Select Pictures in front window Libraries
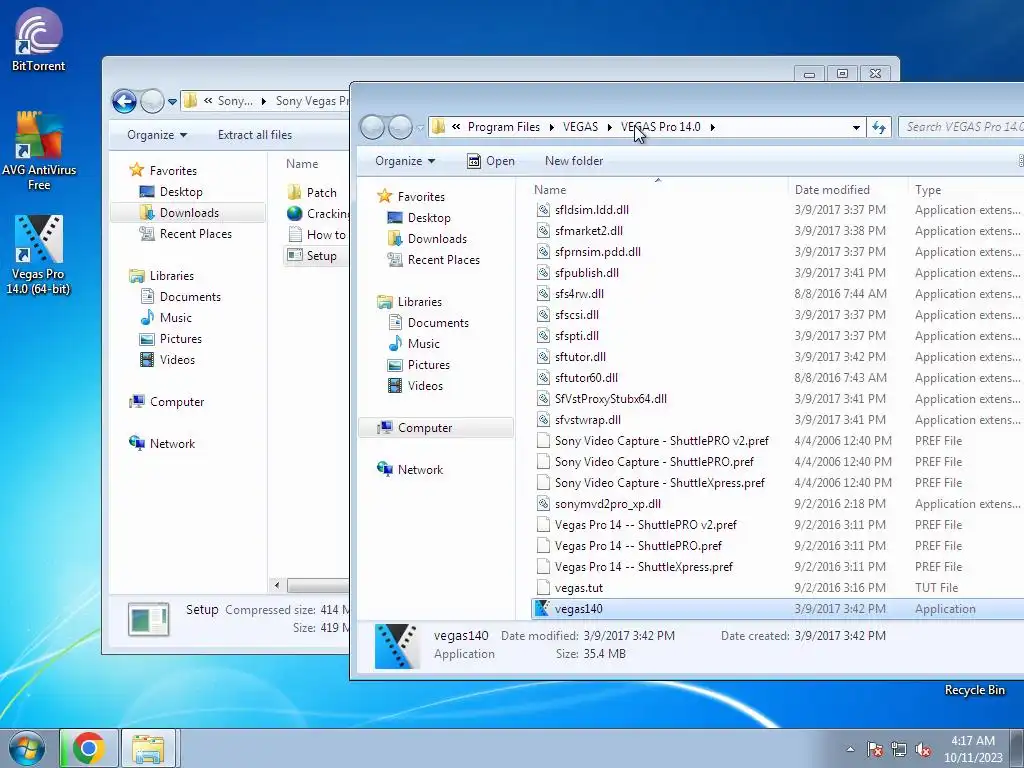 tap(428, 364)
